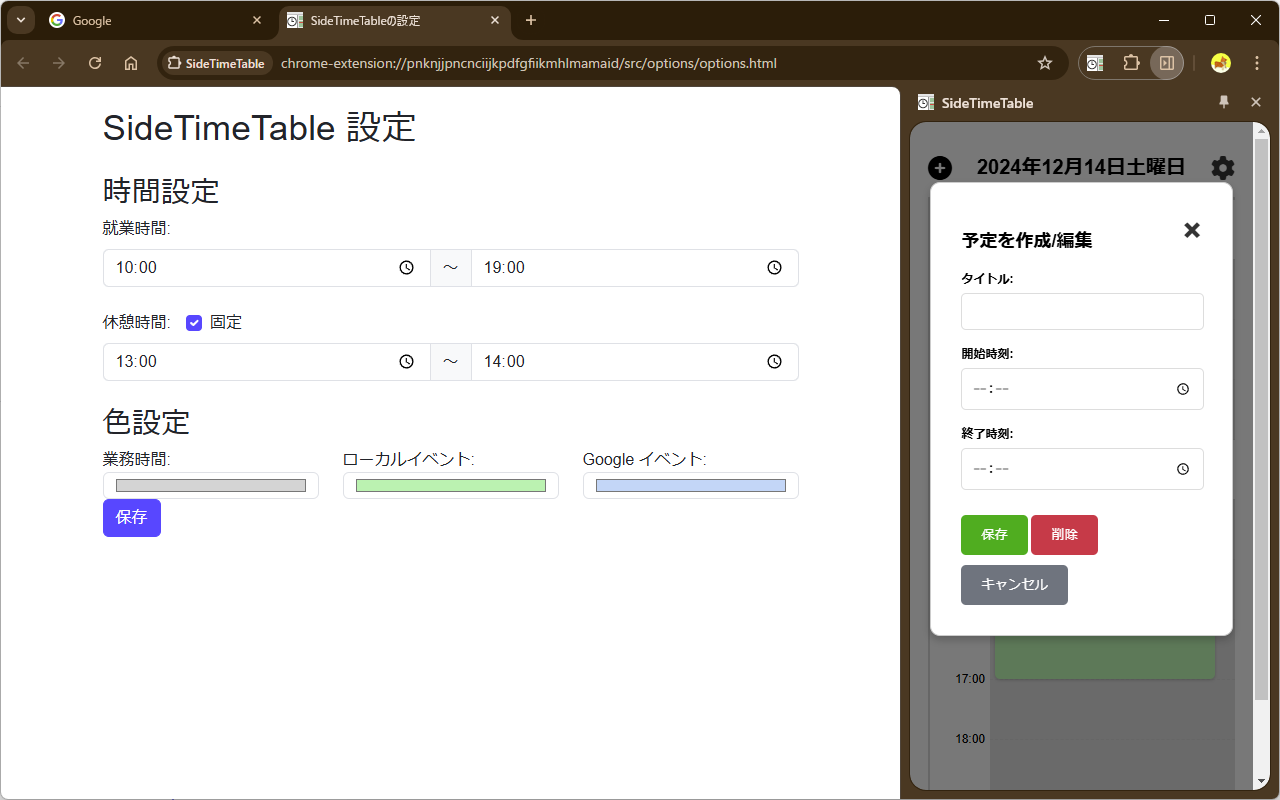Open the tab search dropdown arrow
Viewport: 1280px width, 800px height.
click(x=20, y=20)
